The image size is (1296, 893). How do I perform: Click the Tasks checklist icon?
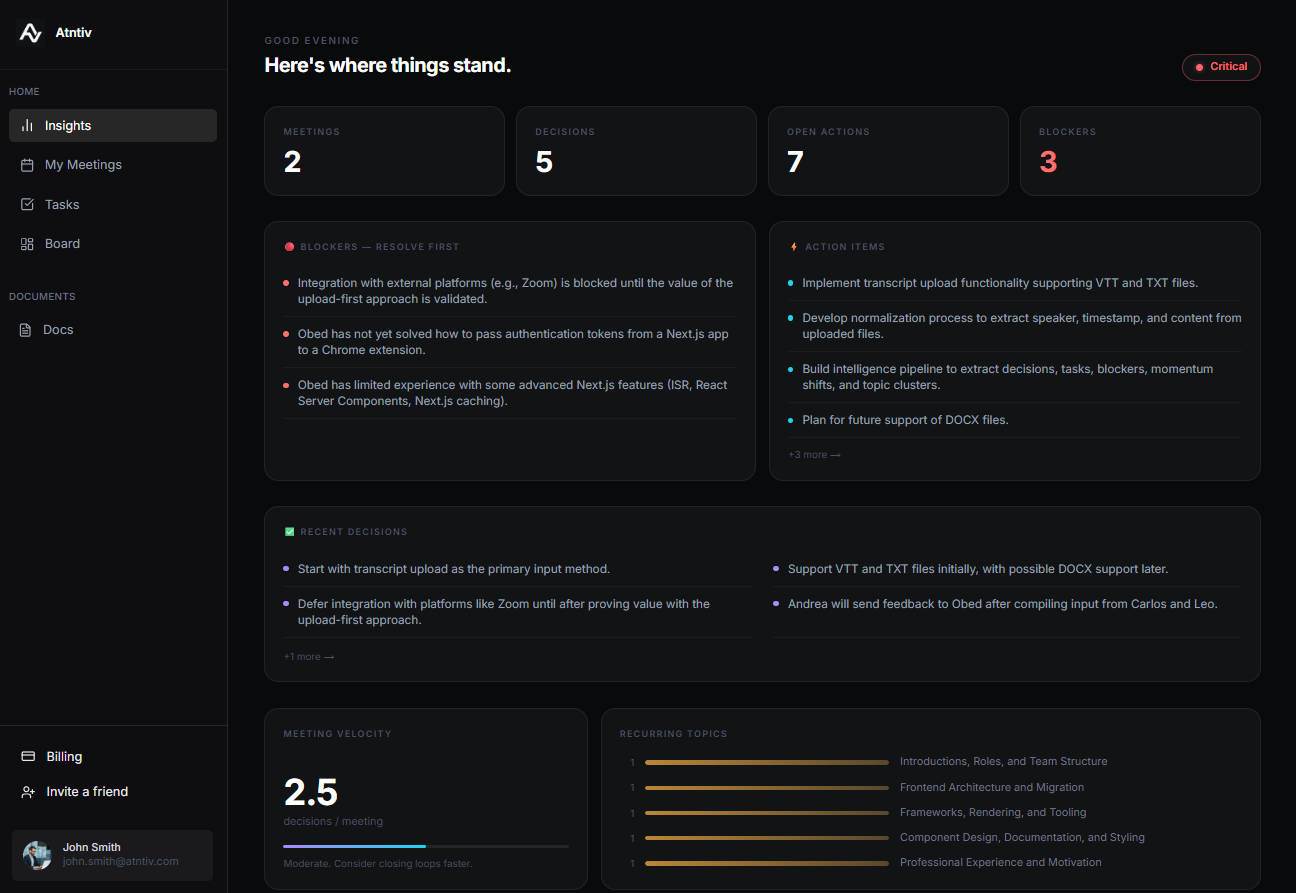click(29, 204)
